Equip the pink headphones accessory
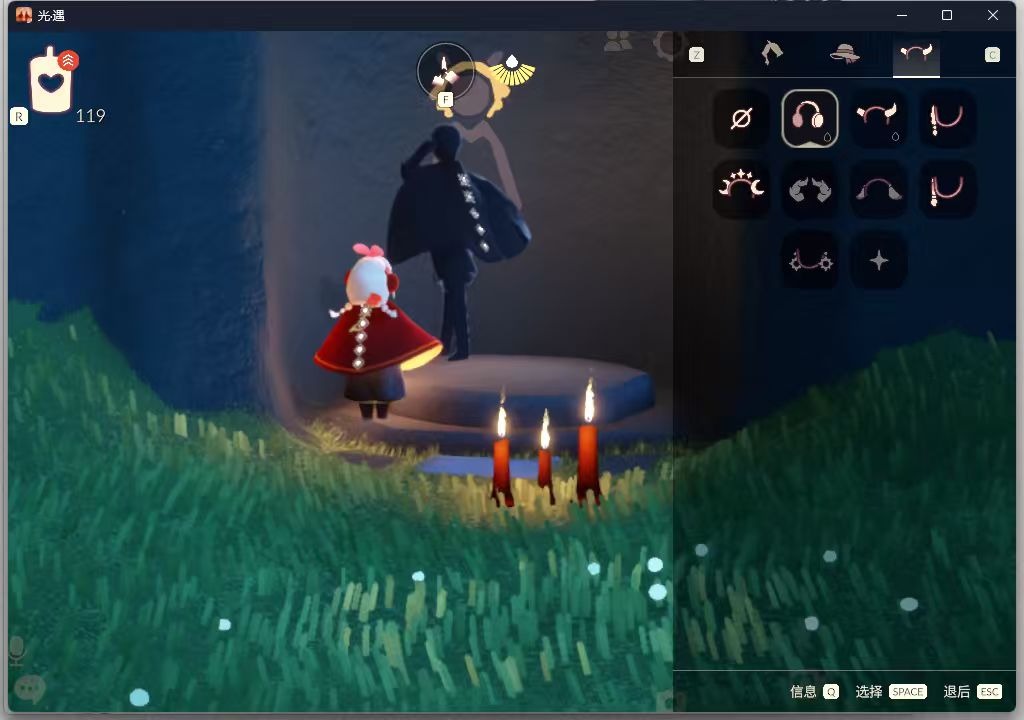Image resolution: width=1024 pixels, height=720 pixels. (x=810, y=119)
